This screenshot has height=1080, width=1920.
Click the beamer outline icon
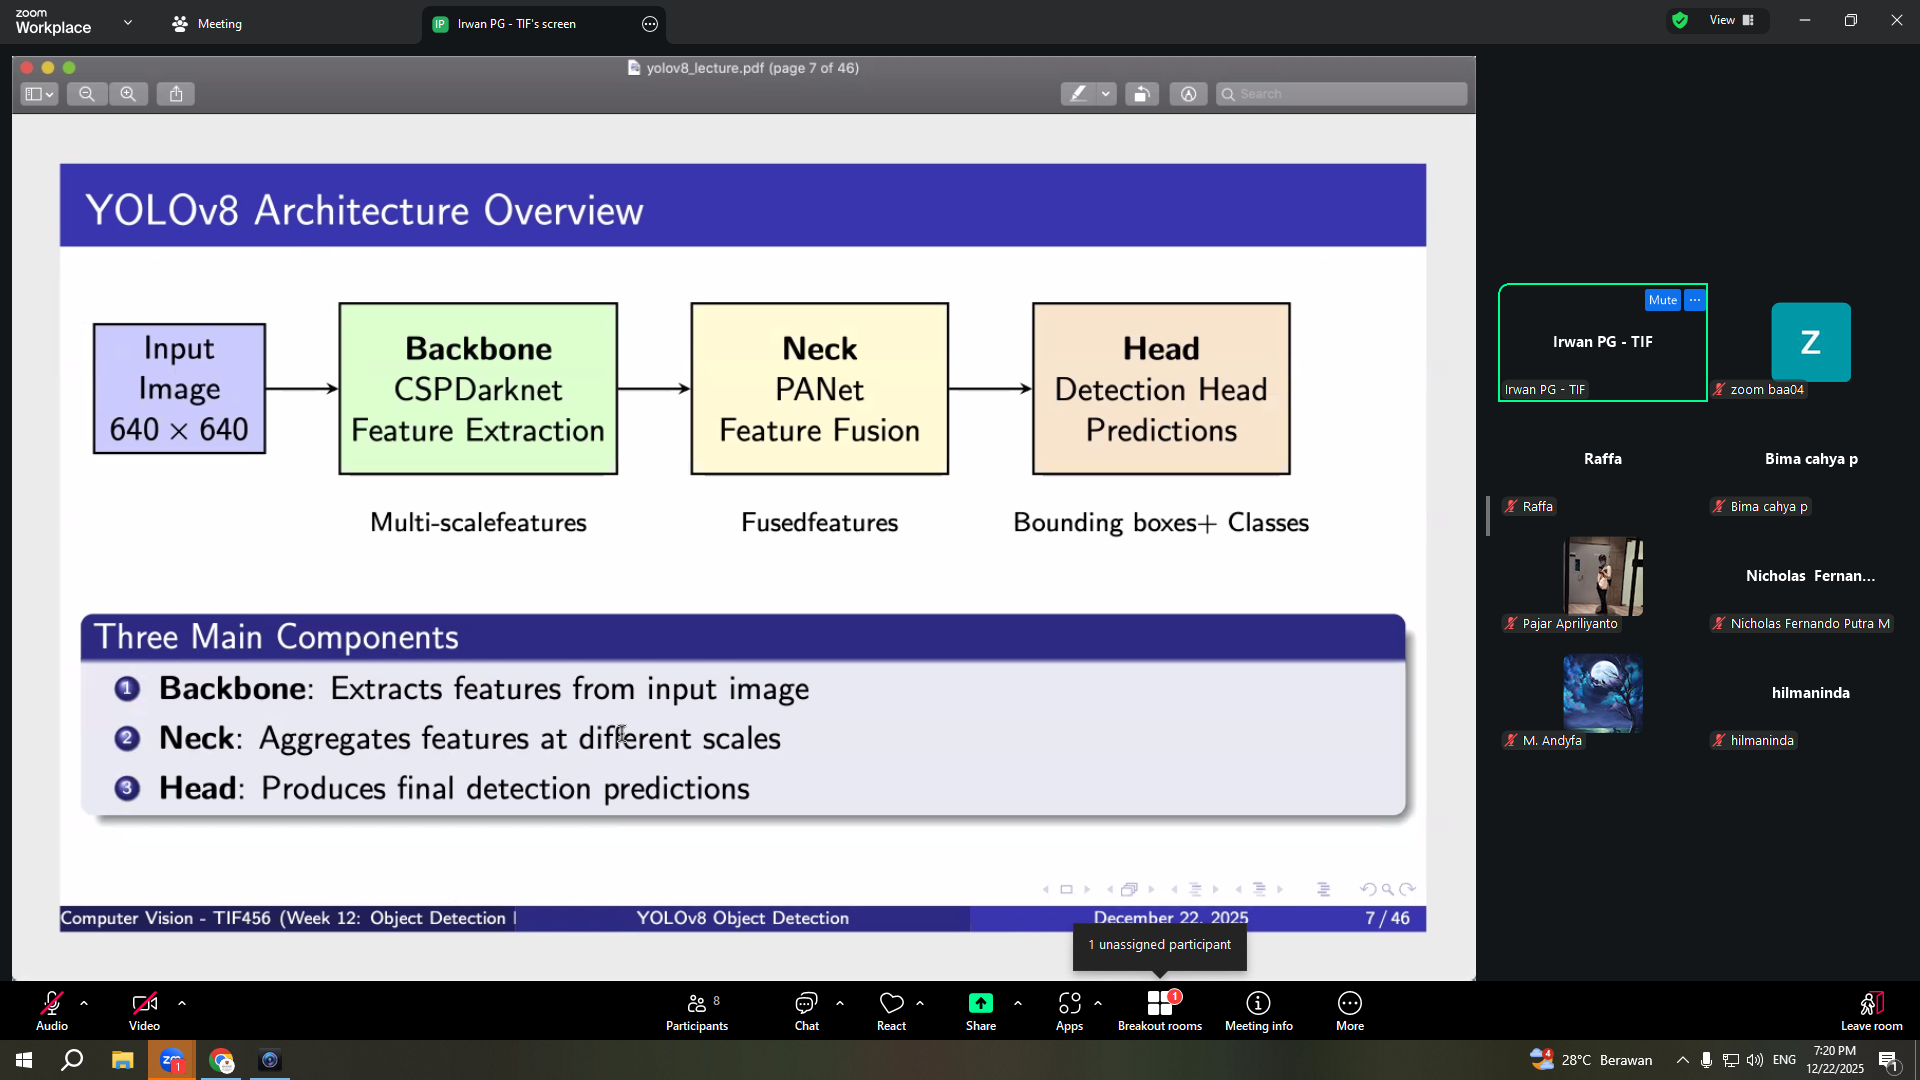tap(1323, 889)
